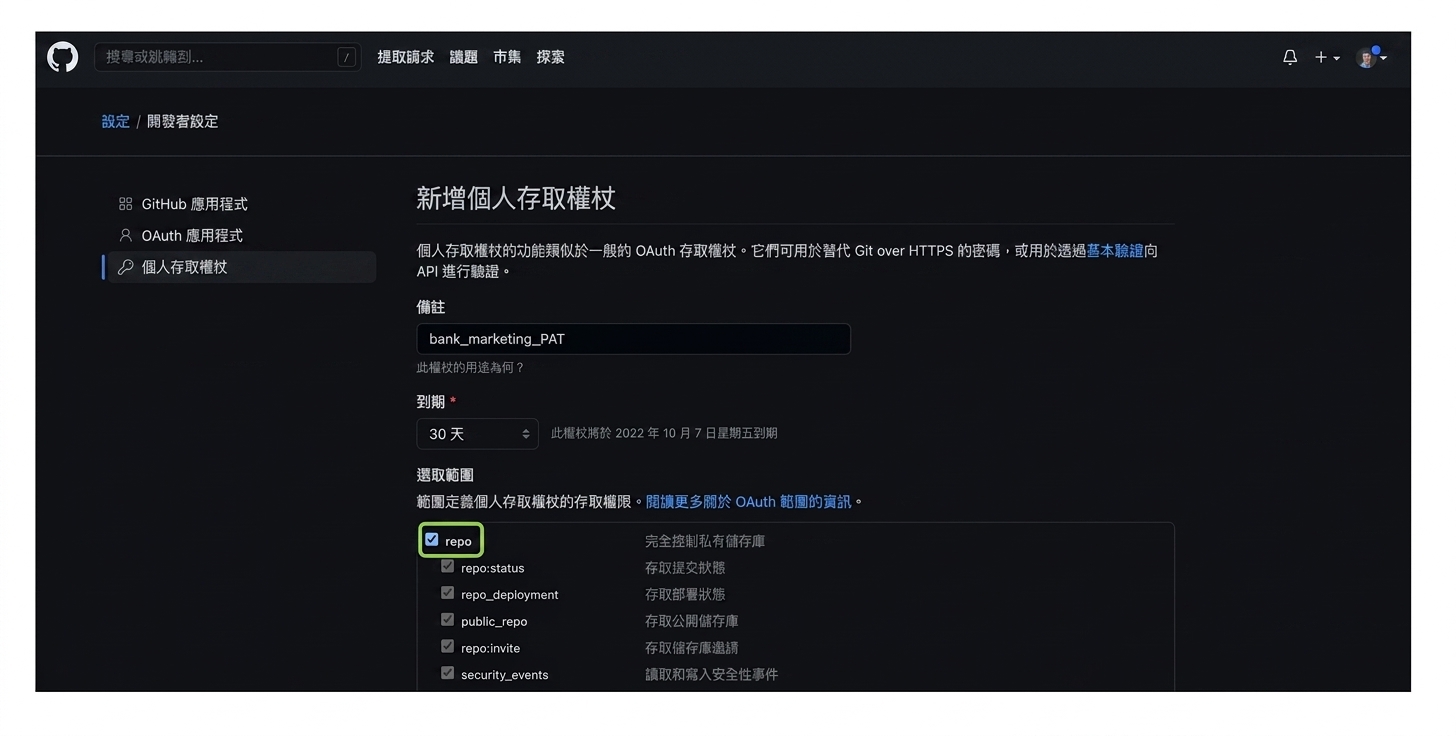Focus the 搜尋或跳轉到 search box
Viewport: 1456px width, 736px height.
tap(228, 57)
